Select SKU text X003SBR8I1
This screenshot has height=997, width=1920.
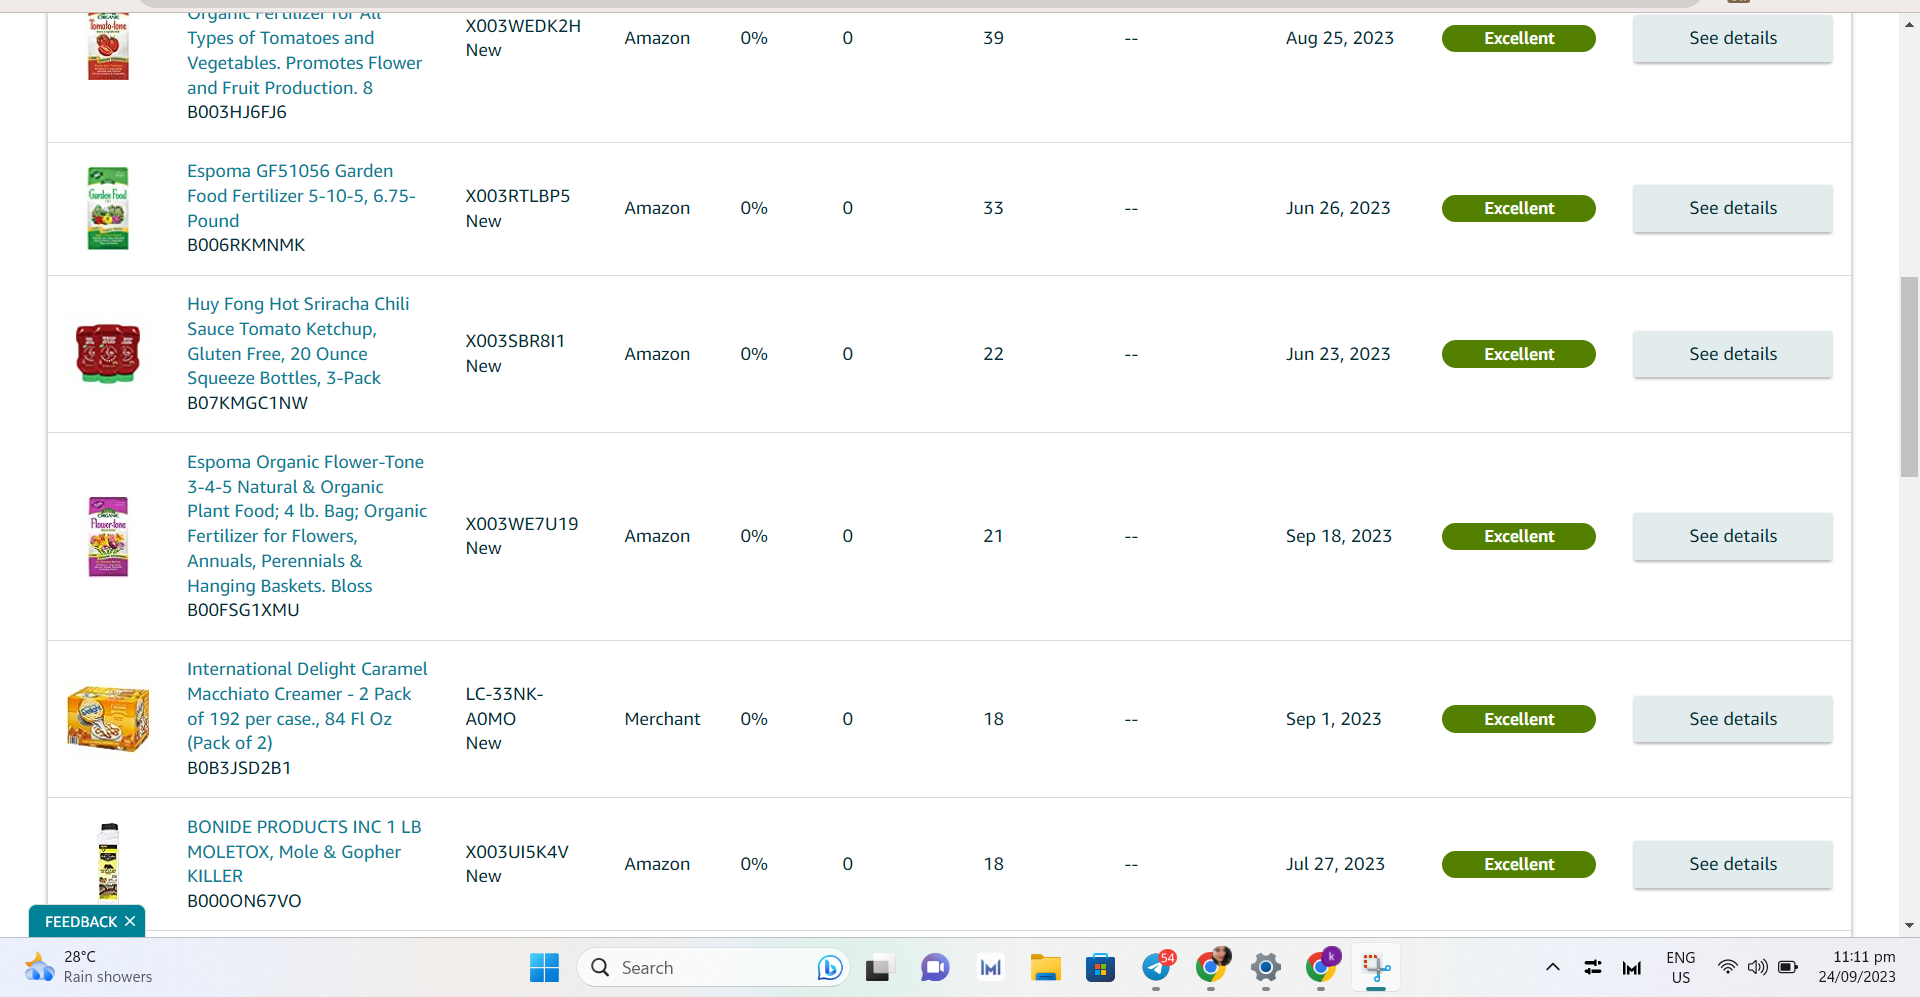point(515,341)
